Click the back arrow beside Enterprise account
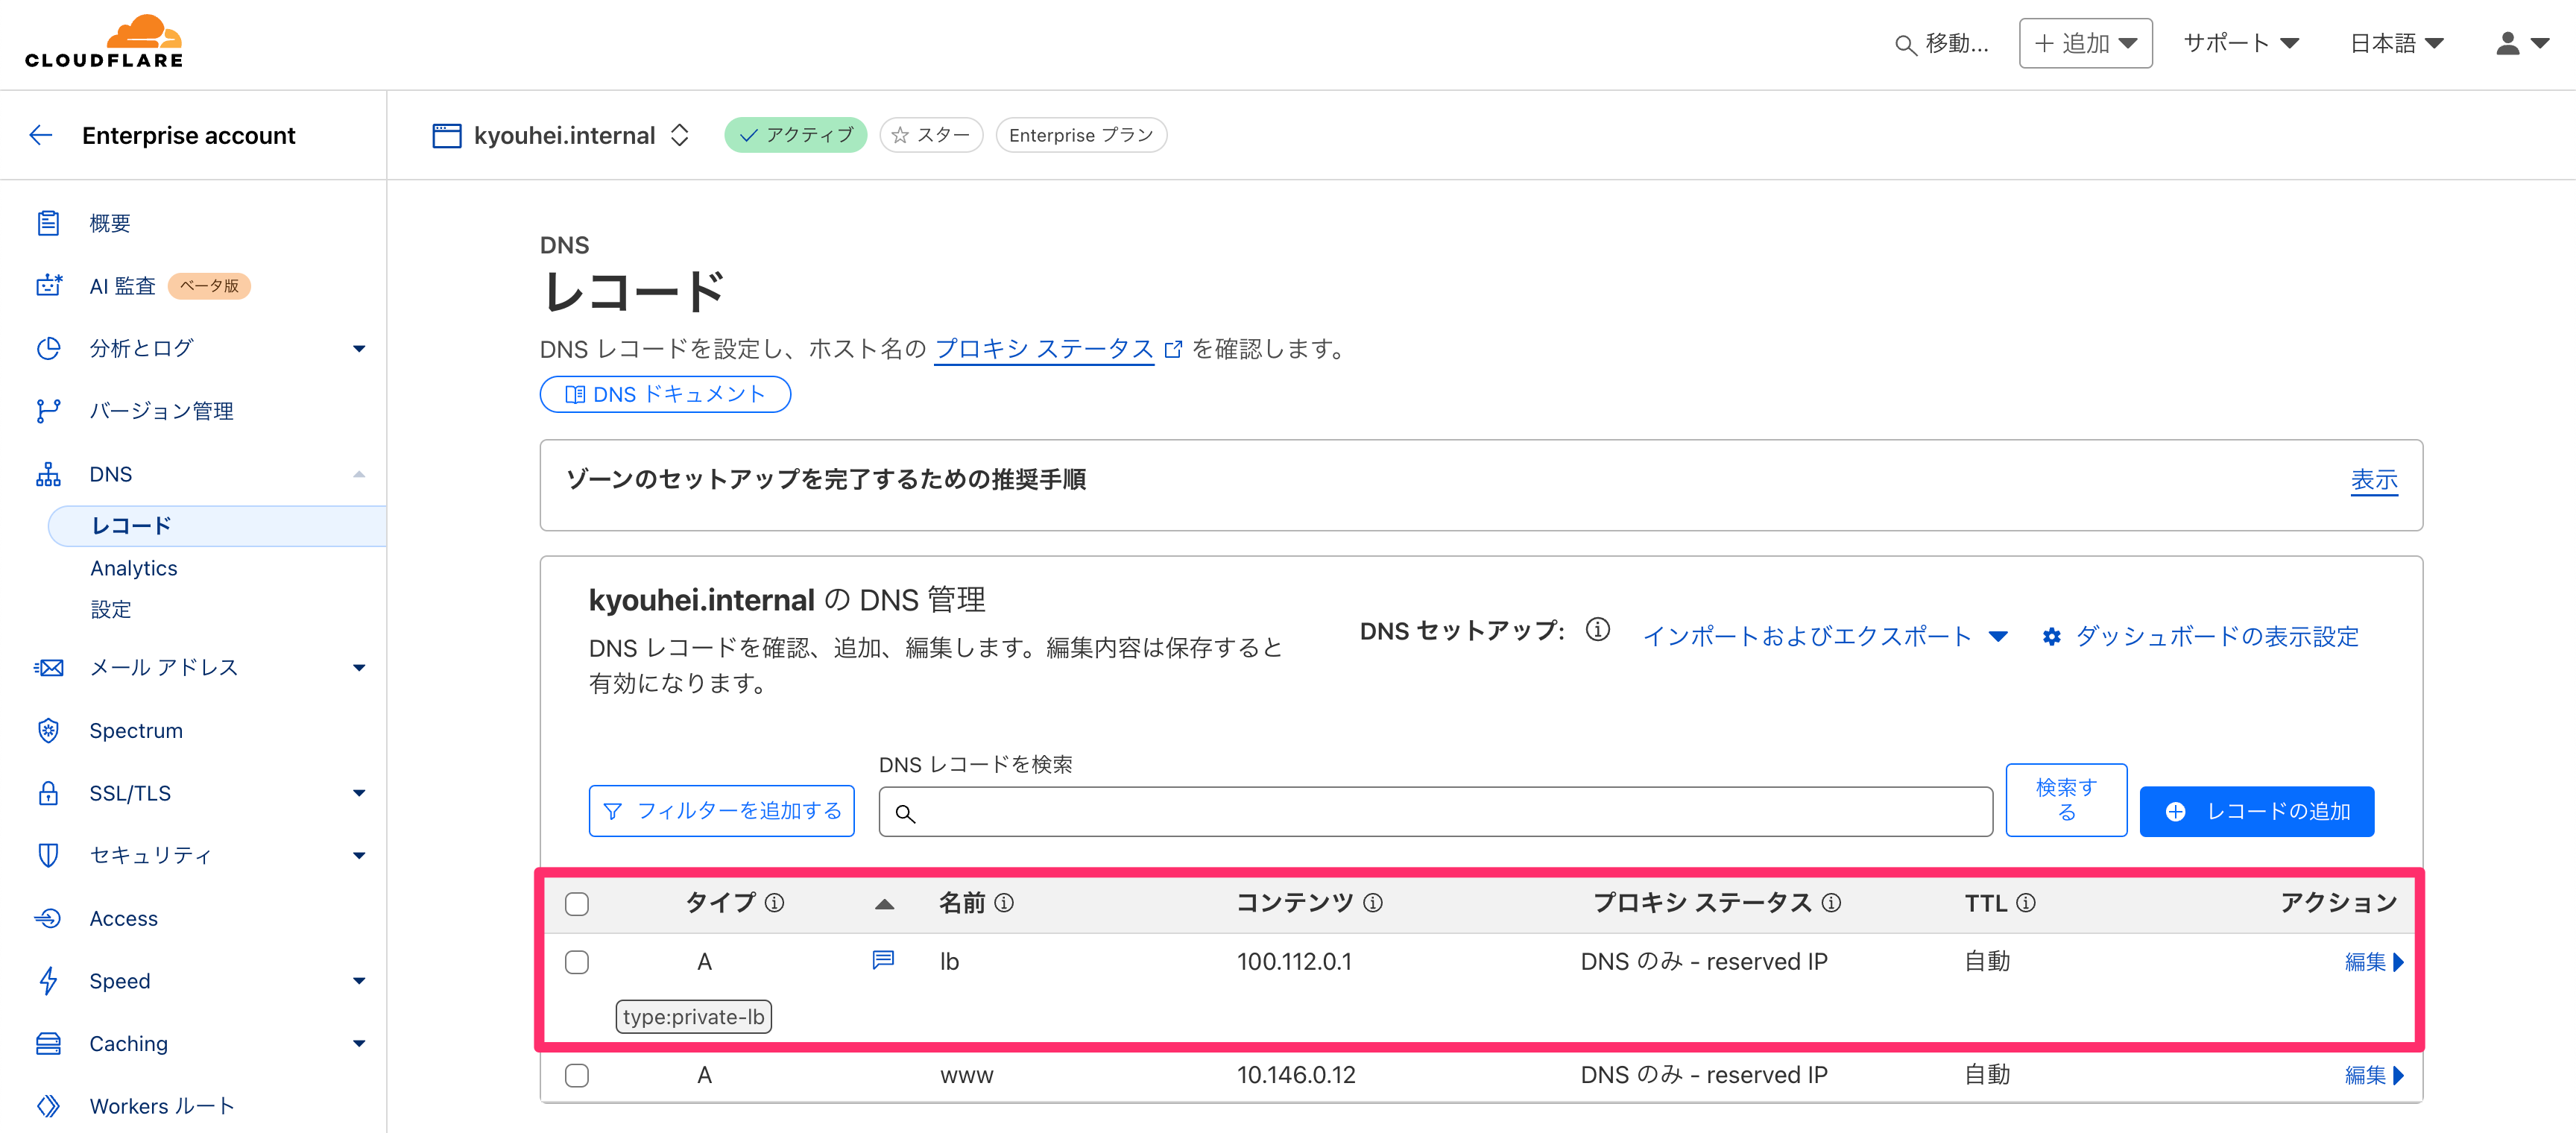 41,135
